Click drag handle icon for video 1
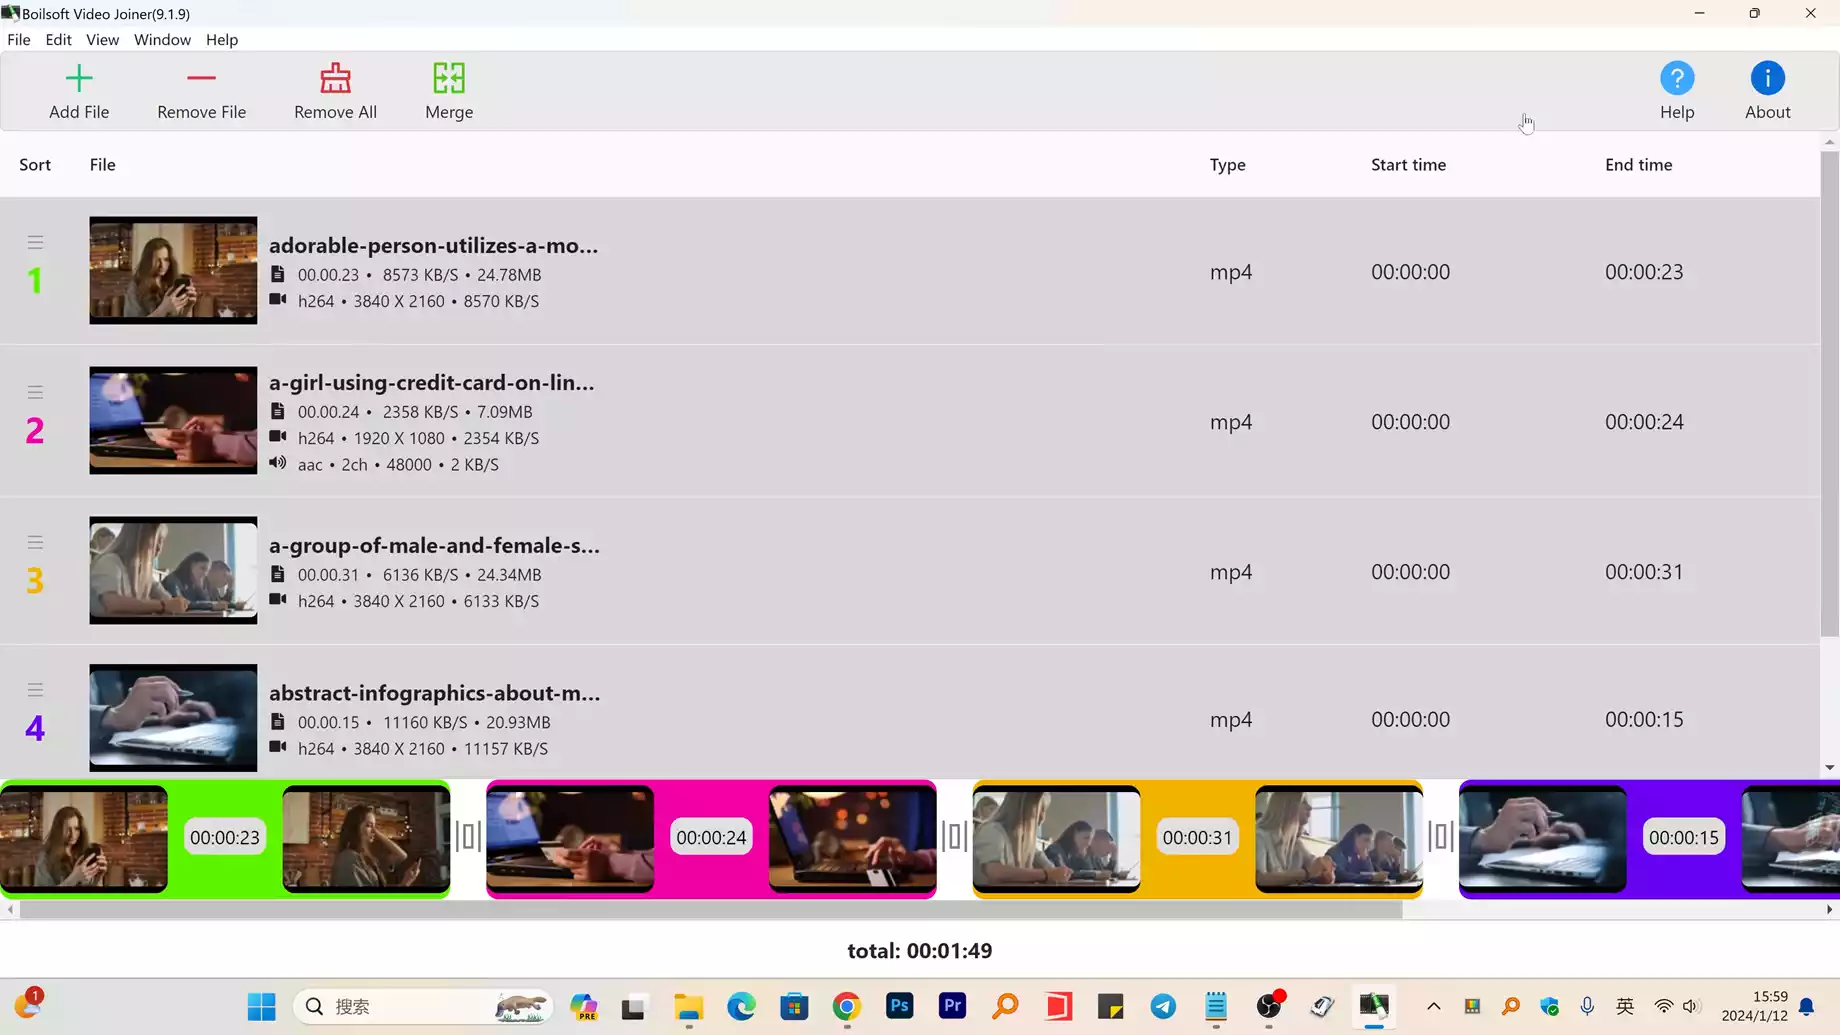1840x1035 pixels. click(x=35, y=242)
